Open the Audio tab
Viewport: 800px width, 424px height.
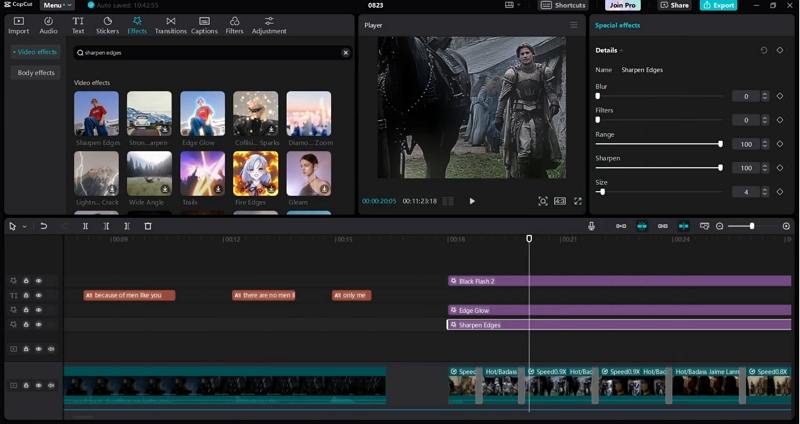pyautogui.click(x=48, y=26)
